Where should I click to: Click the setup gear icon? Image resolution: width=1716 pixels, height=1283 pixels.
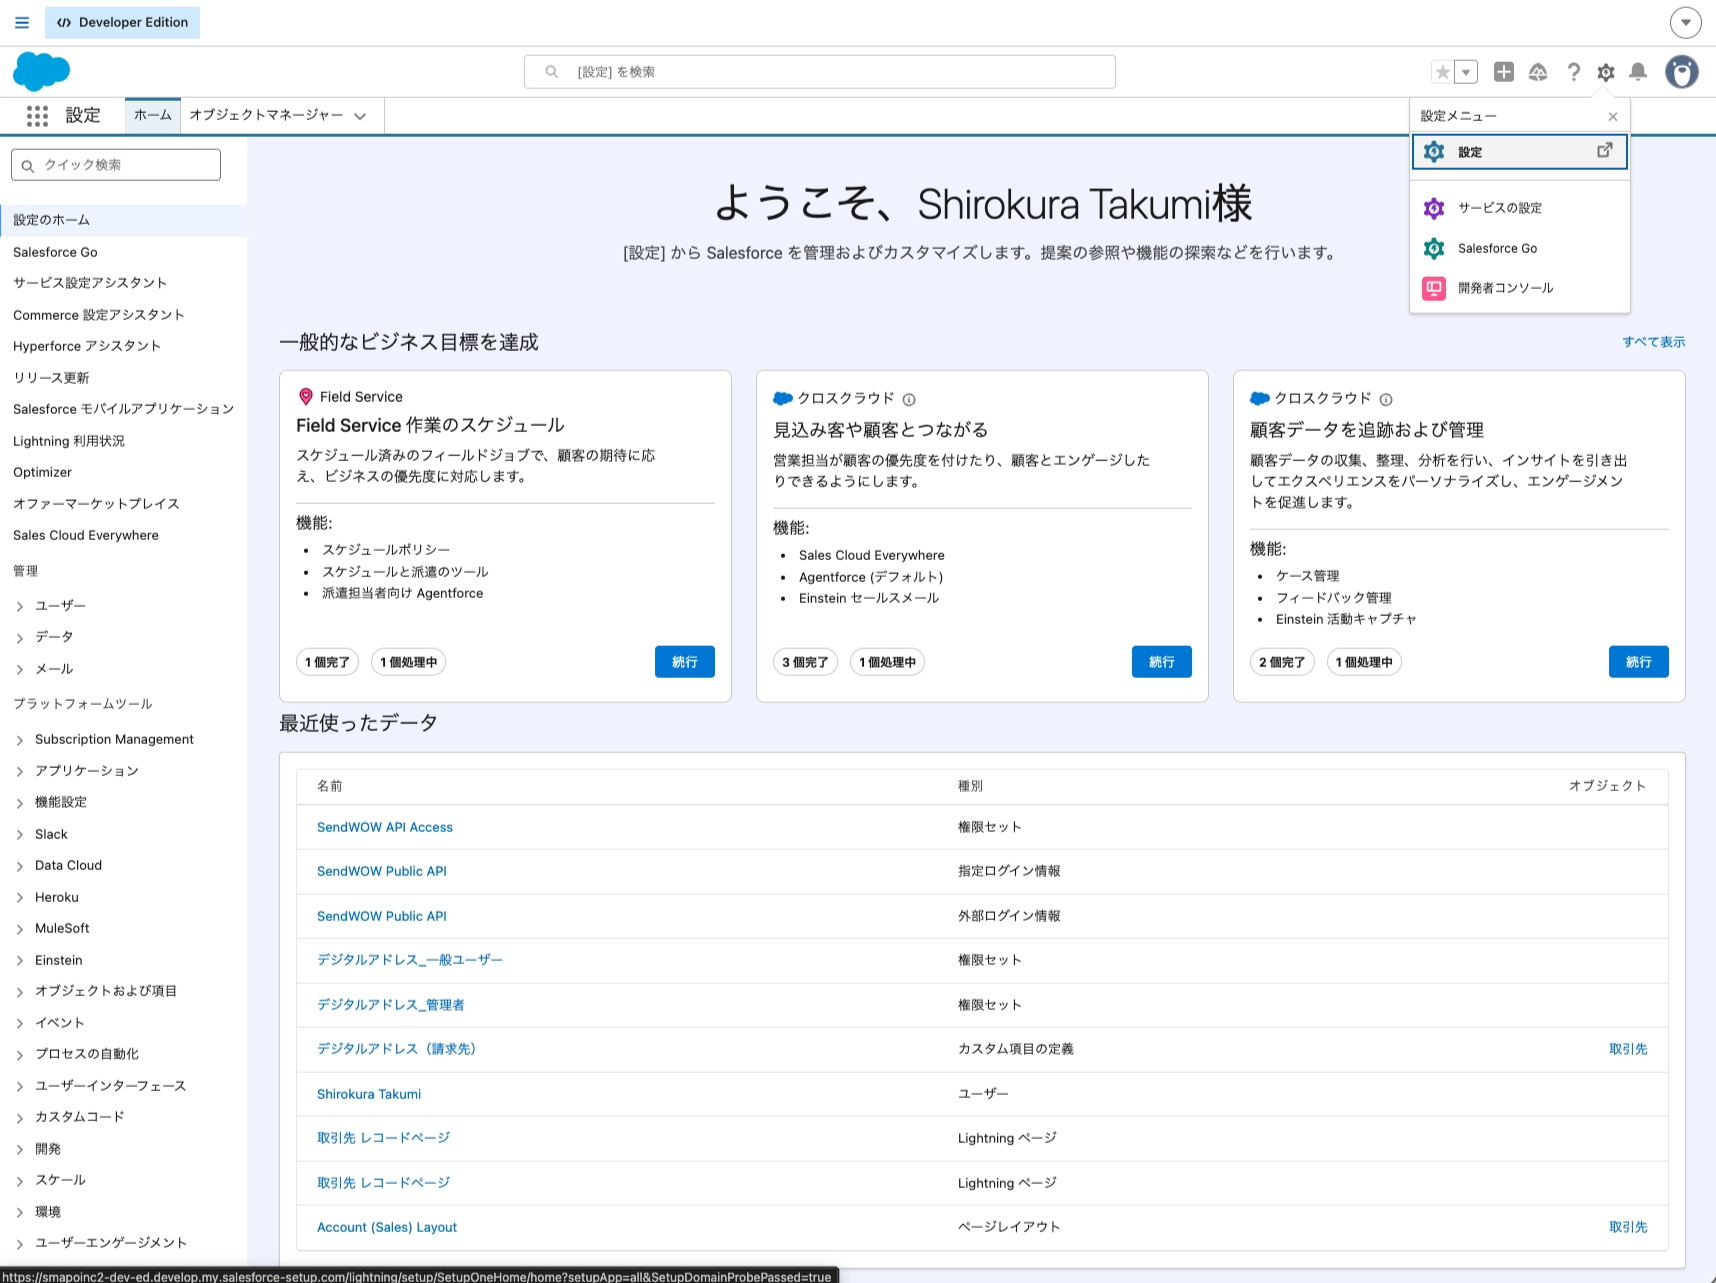click(x=1606, y=72)
